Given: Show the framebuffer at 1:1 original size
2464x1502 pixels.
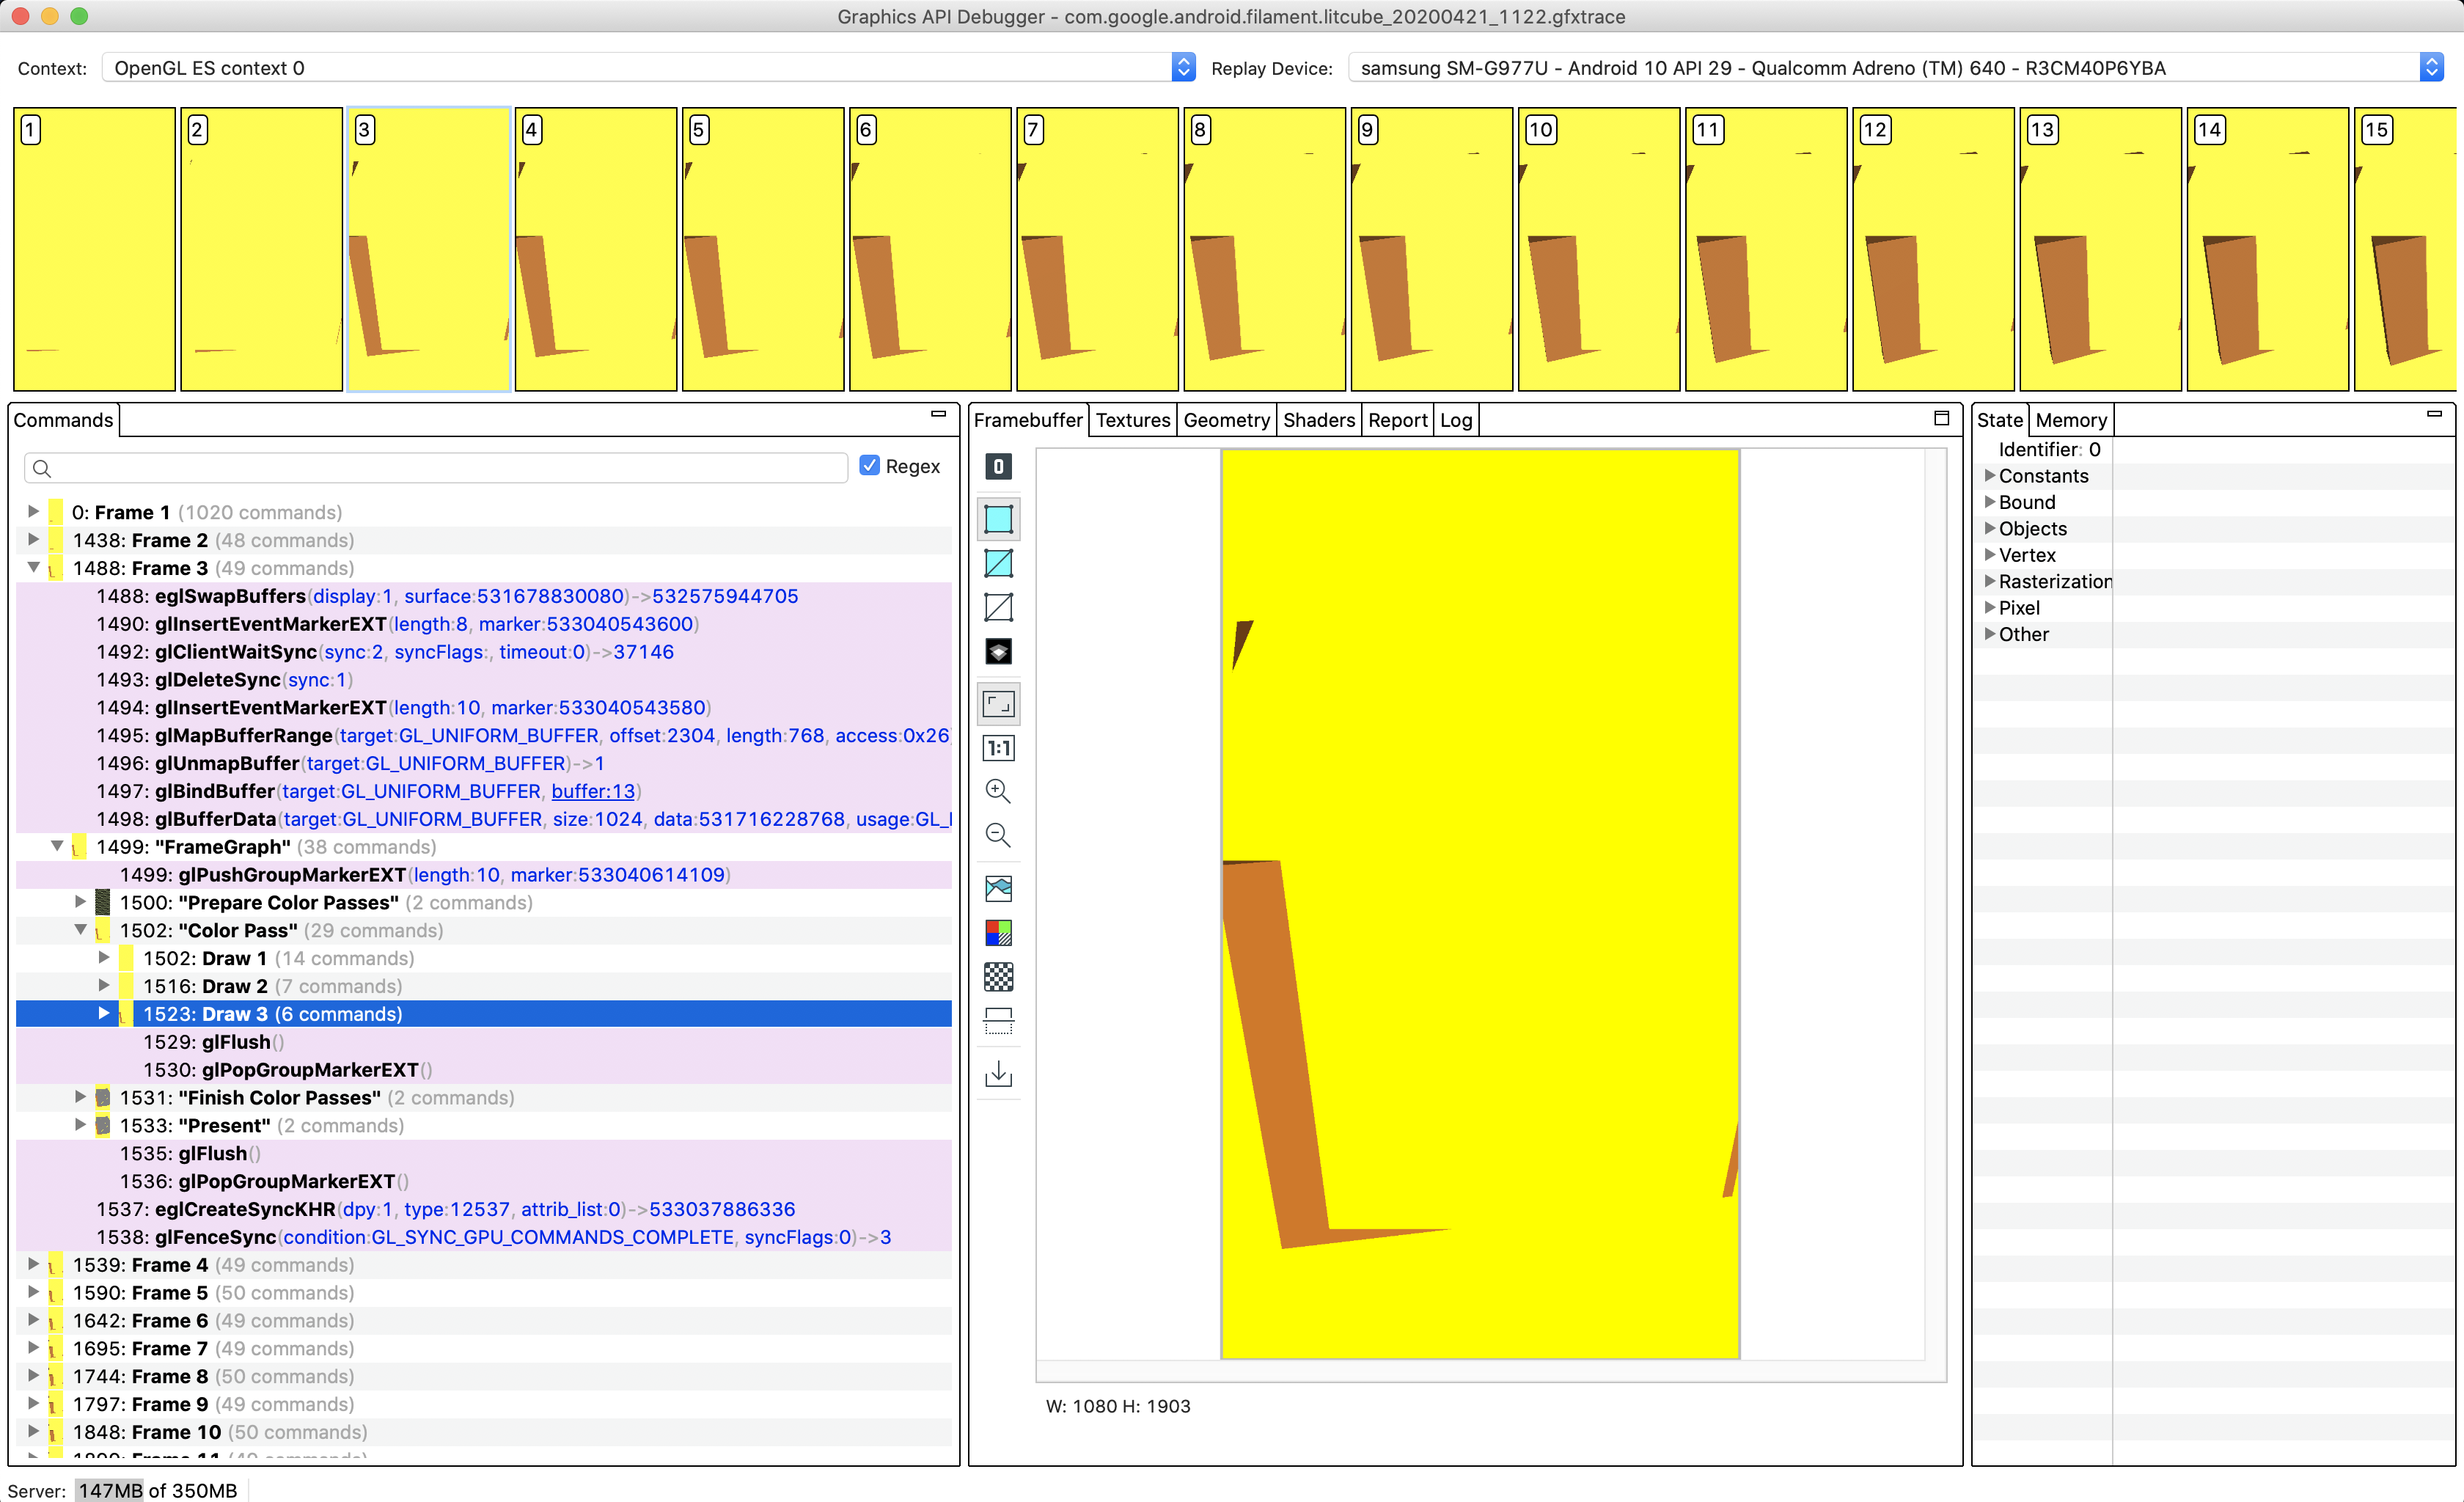Looking at the screenshot, I should coord(998,747).
